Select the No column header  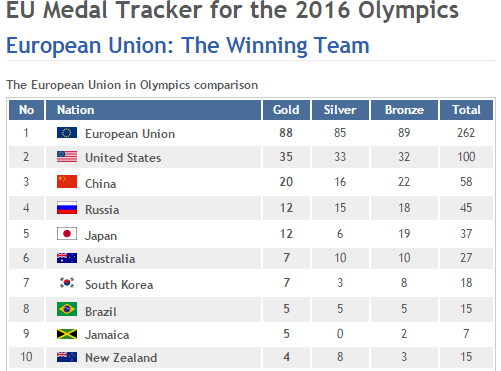click(x=26, y=110)
